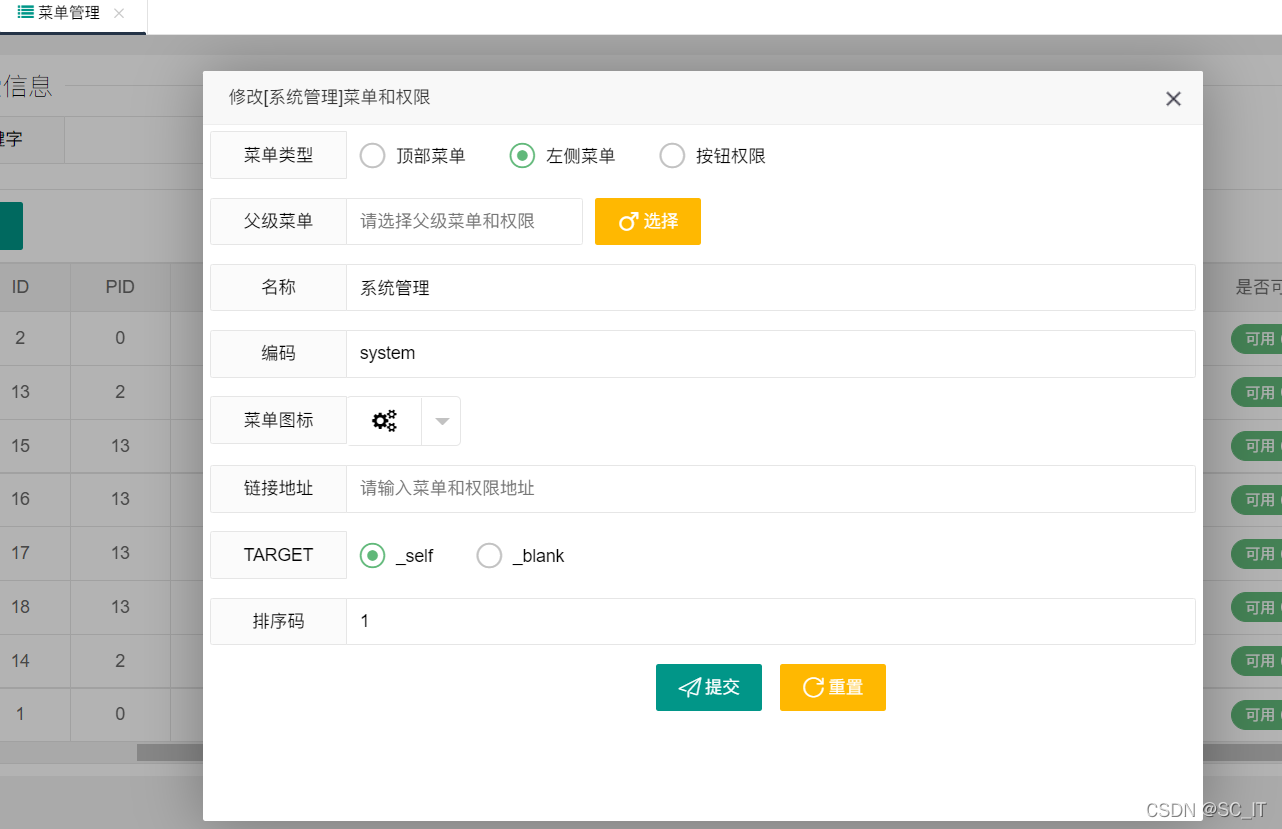Select the 左侧菜单 radio option
The image size is (1282, 829).
click(x=563, y=156)
